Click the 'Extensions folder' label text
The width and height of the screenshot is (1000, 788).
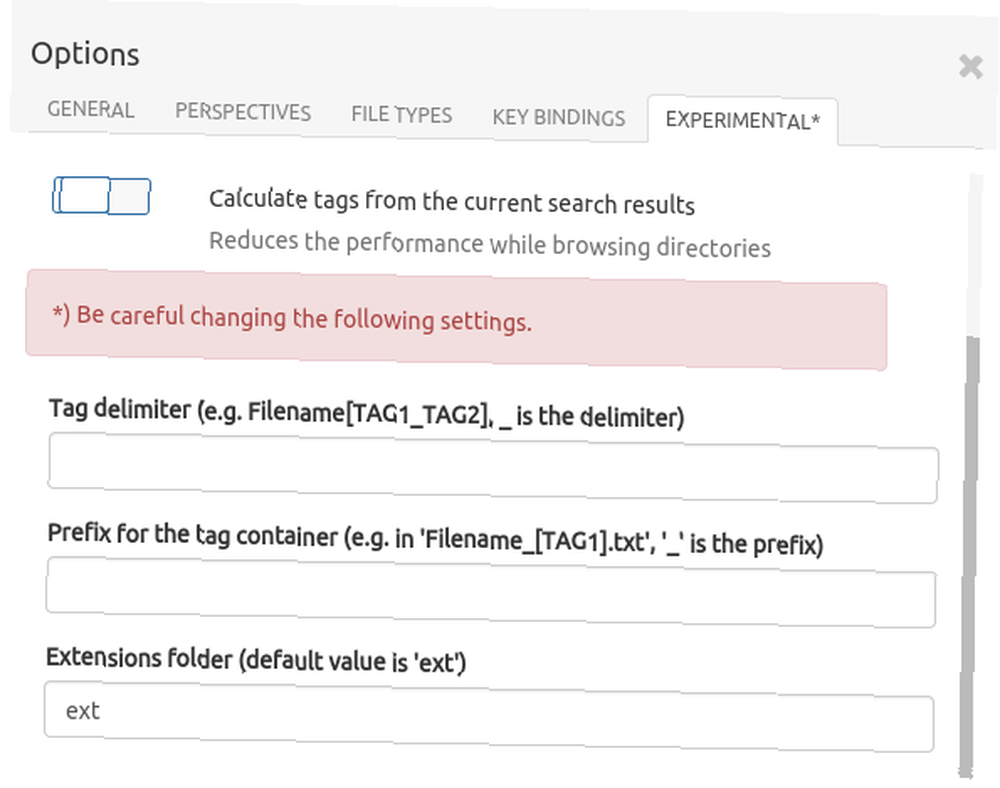pyautogui.click(x=256, y=660)
